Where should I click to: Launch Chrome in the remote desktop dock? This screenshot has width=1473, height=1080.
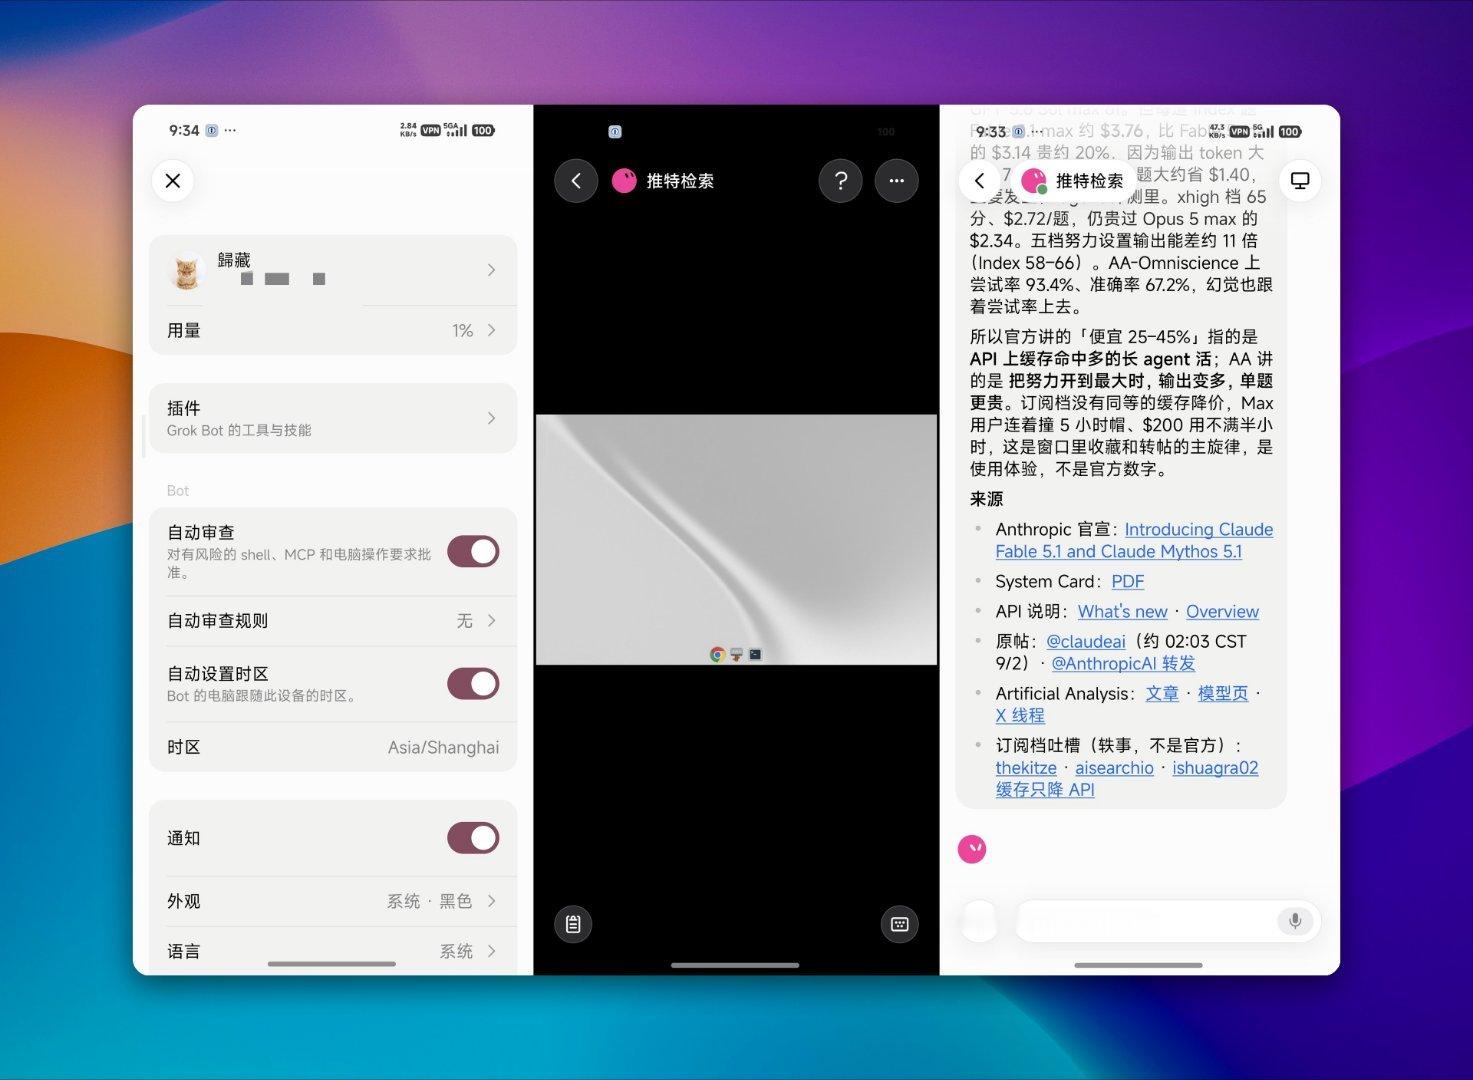click(717, 654)
